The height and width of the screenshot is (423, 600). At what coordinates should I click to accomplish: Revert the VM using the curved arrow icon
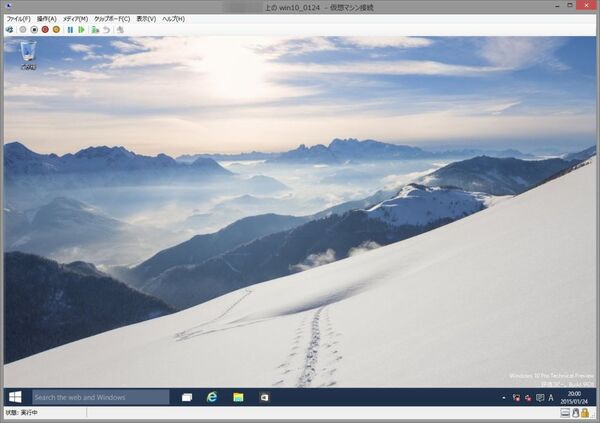(x=107, y=29)
